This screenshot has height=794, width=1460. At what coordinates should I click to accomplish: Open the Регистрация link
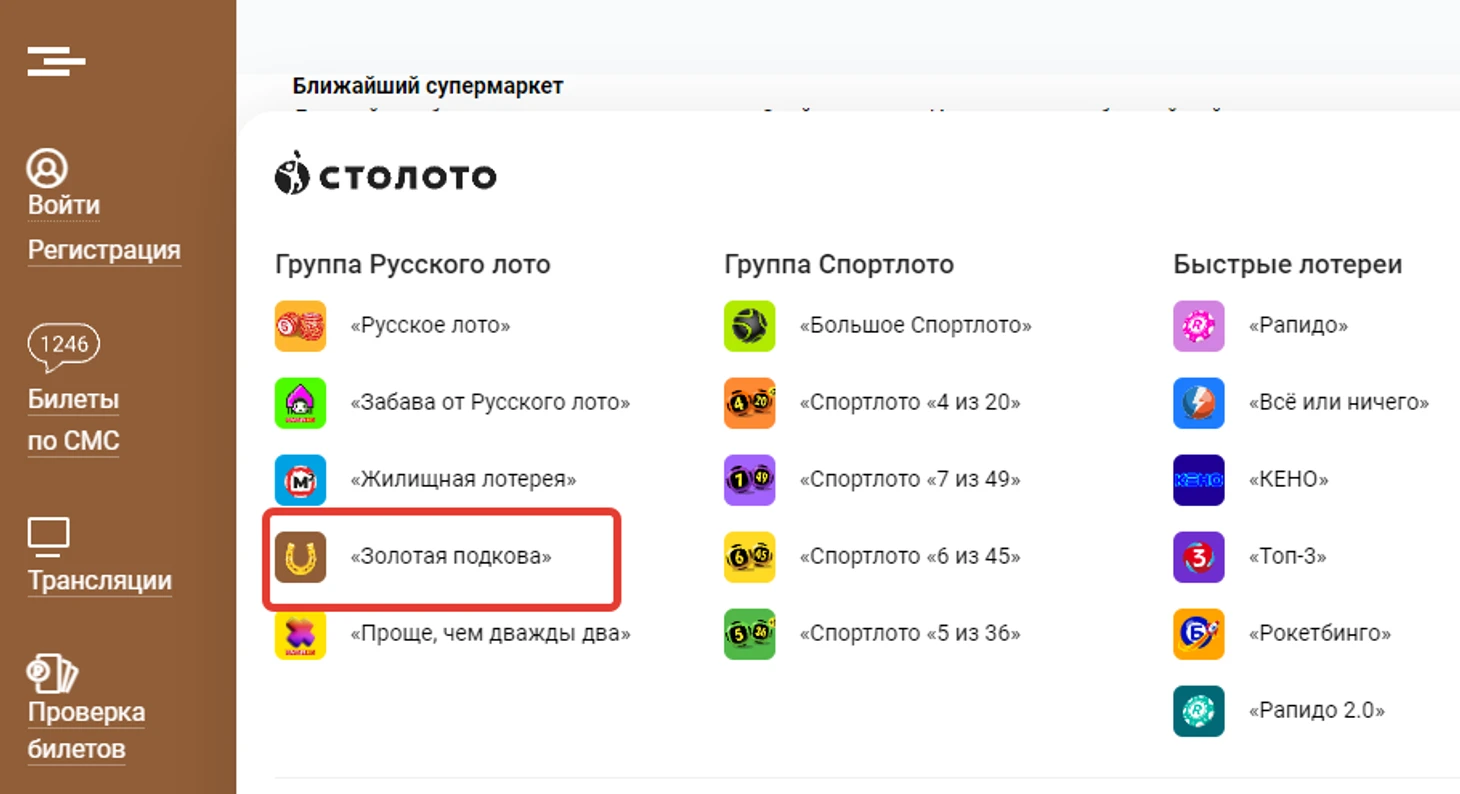[x=104, y=250]
